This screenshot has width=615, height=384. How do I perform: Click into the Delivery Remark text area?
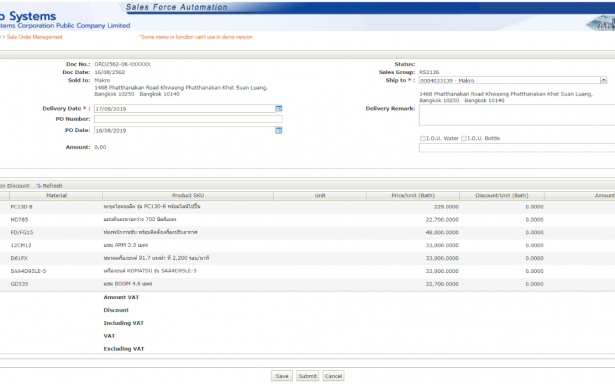coord(517,115)
